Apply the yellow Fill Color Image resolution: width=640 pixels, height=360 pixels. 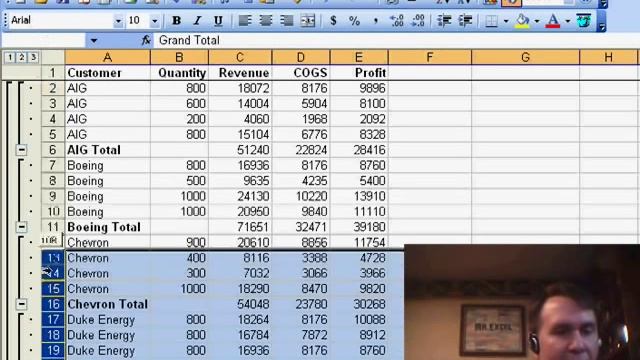pyautogui.click(x=522, y=20)
